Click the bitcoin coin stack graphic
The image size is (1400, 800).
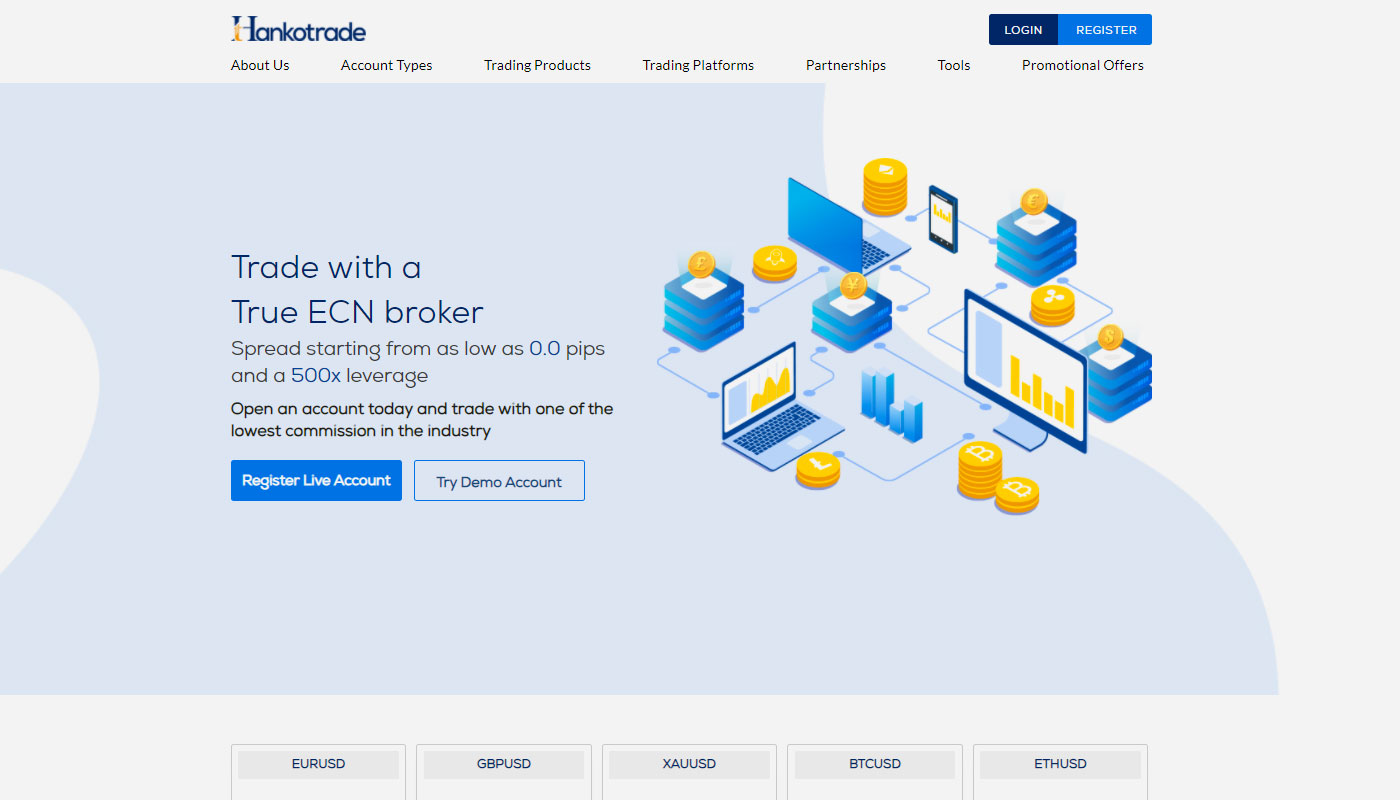980,472
